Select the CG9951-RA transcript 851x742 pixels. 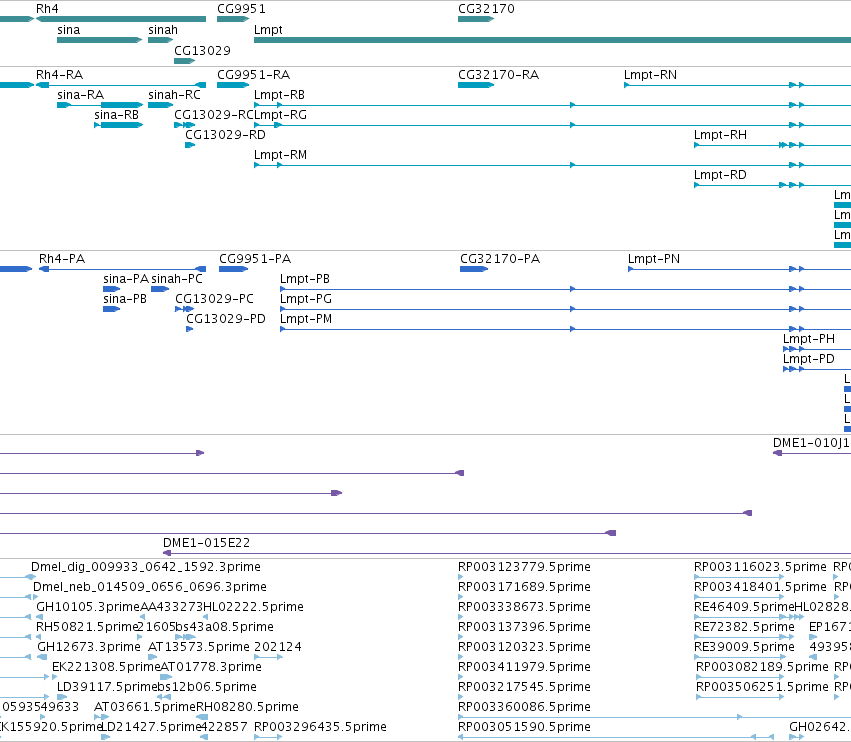pos(233,85)
